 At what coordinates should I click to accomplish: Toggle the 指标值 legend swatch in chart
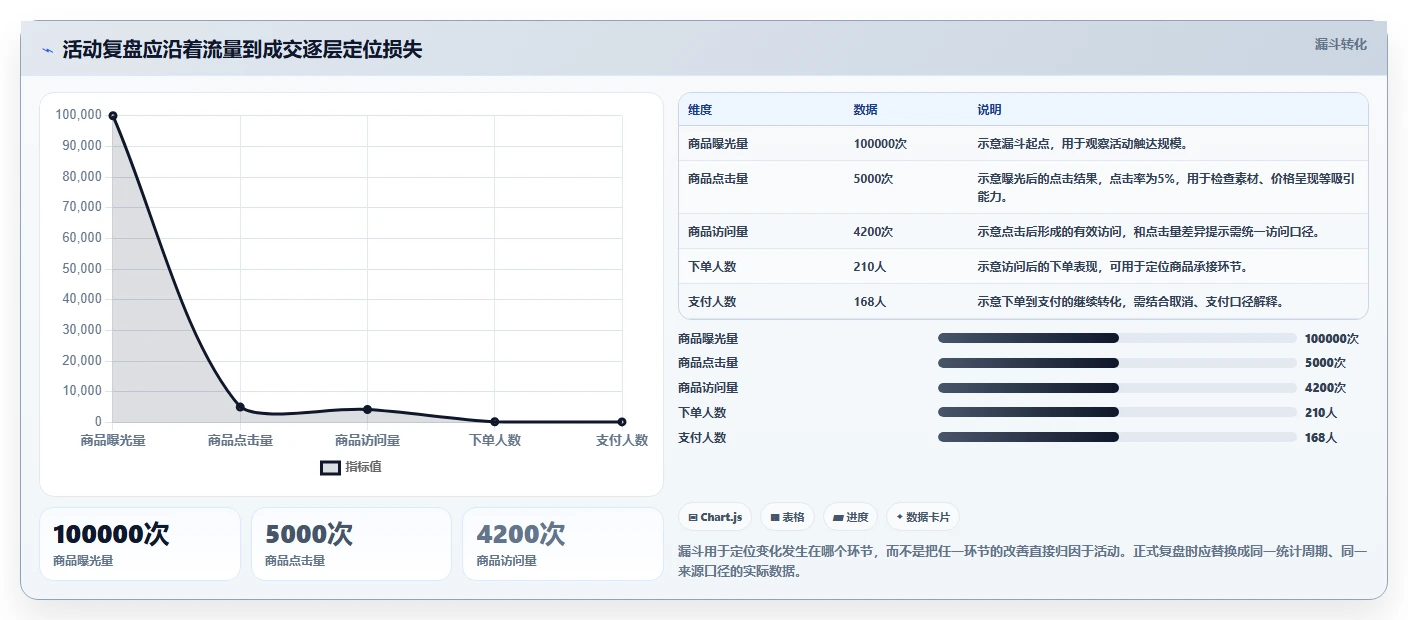click(x=330, y=467)
